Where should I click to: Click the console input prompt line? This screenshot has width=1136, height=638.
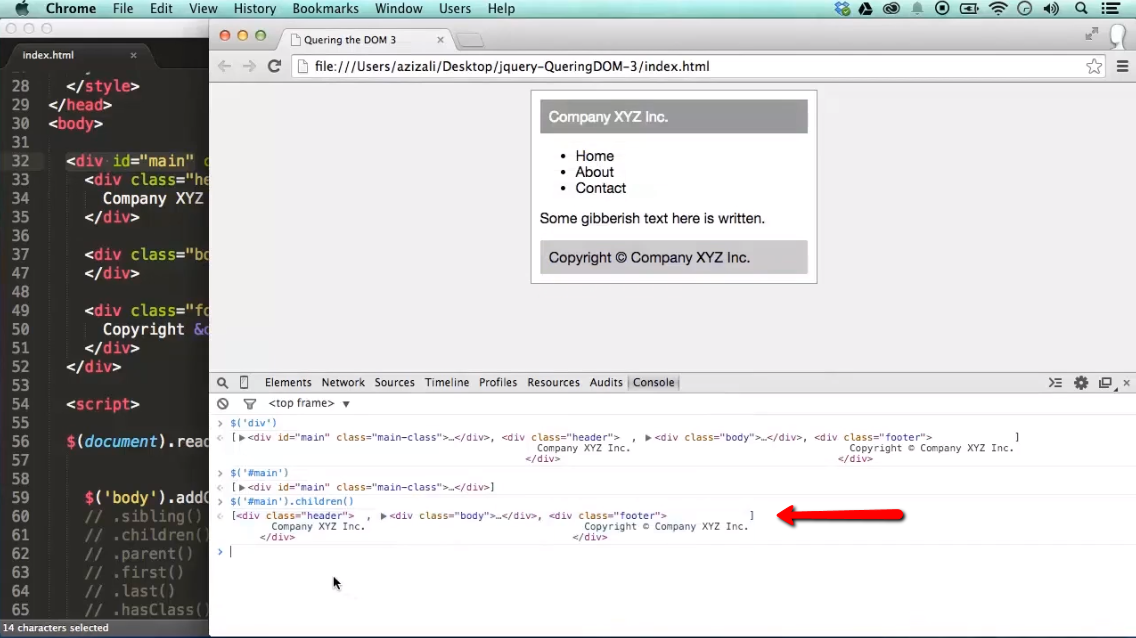(672, 552)
